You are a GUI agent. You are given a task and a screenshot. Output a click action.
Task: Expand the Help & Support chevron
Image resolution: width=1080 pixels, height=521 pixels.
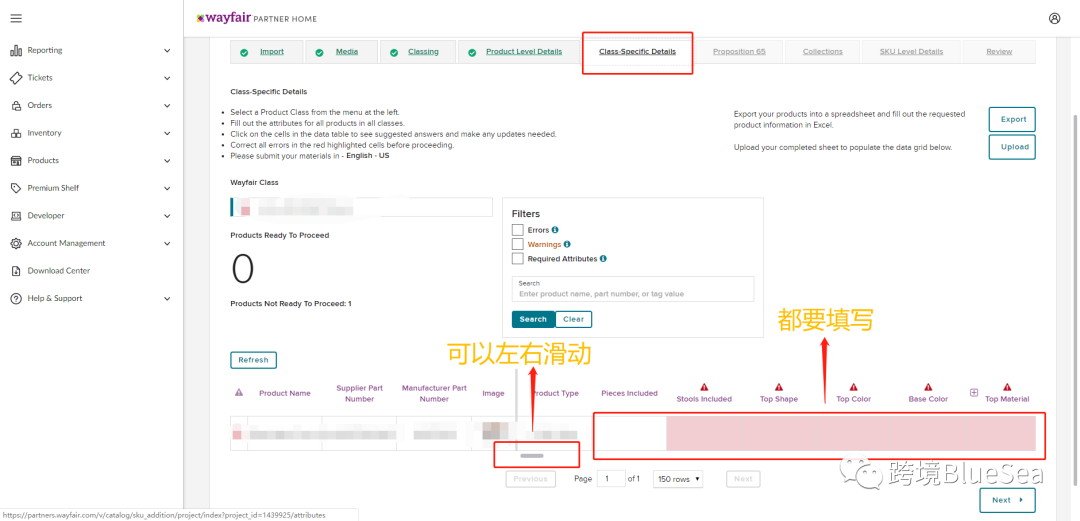(x=167, y=298)
